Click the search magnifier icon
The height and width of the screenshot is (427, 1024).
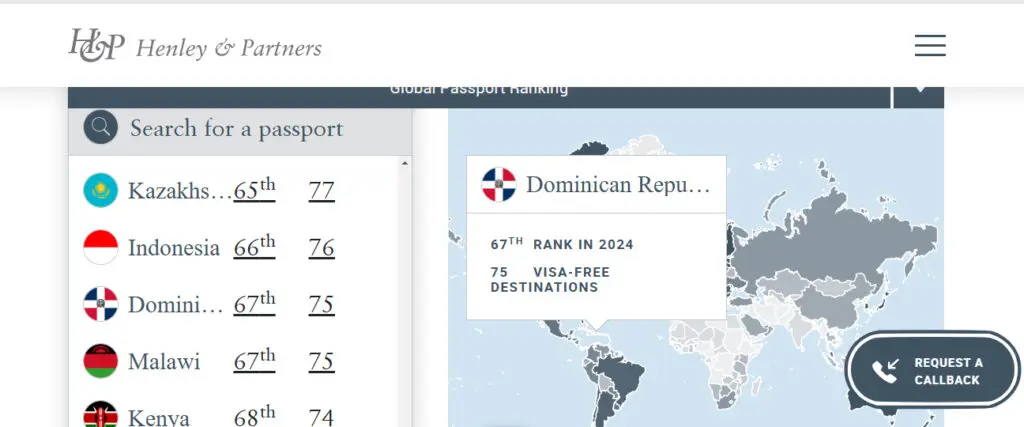click(101, 127)
